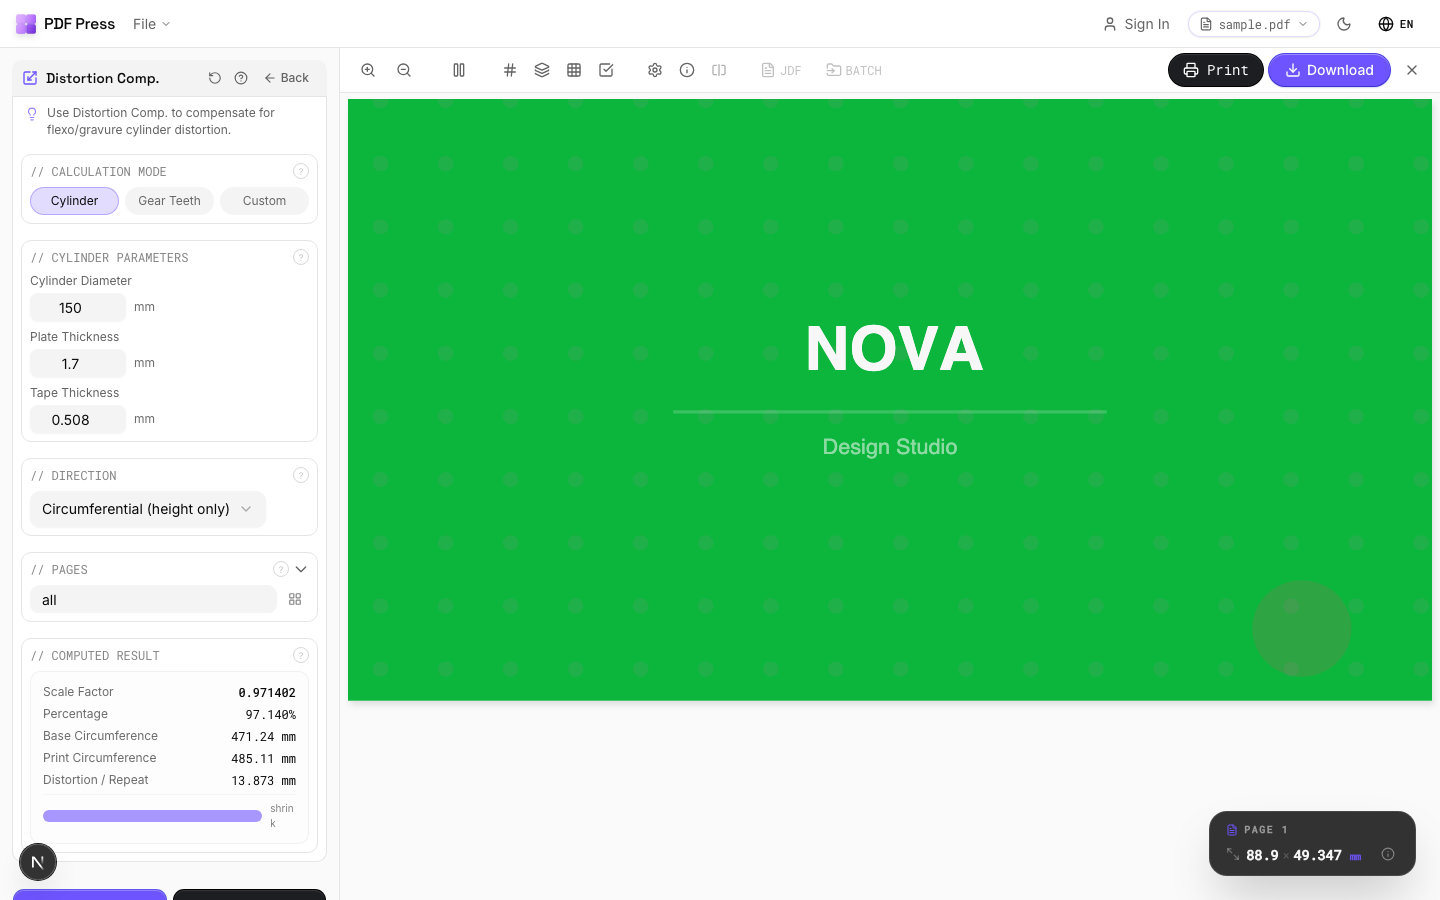
Task: Open the settings gear in toolbar
Action: 655,70
